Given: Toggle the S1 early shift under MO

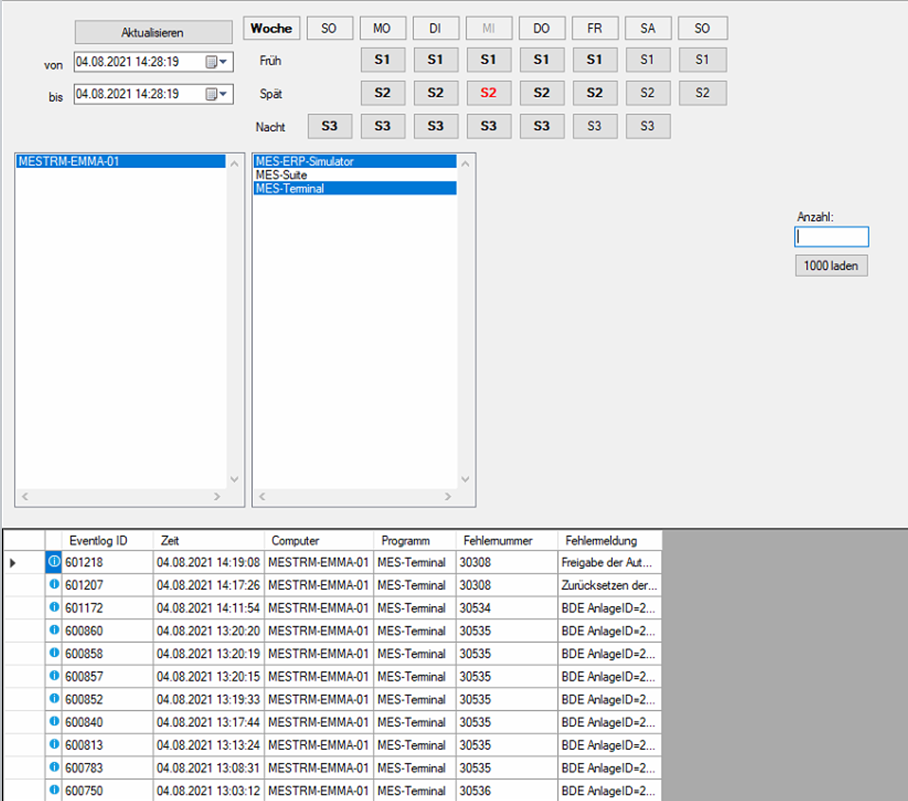Looking at the screenshot, I should 381,60.
